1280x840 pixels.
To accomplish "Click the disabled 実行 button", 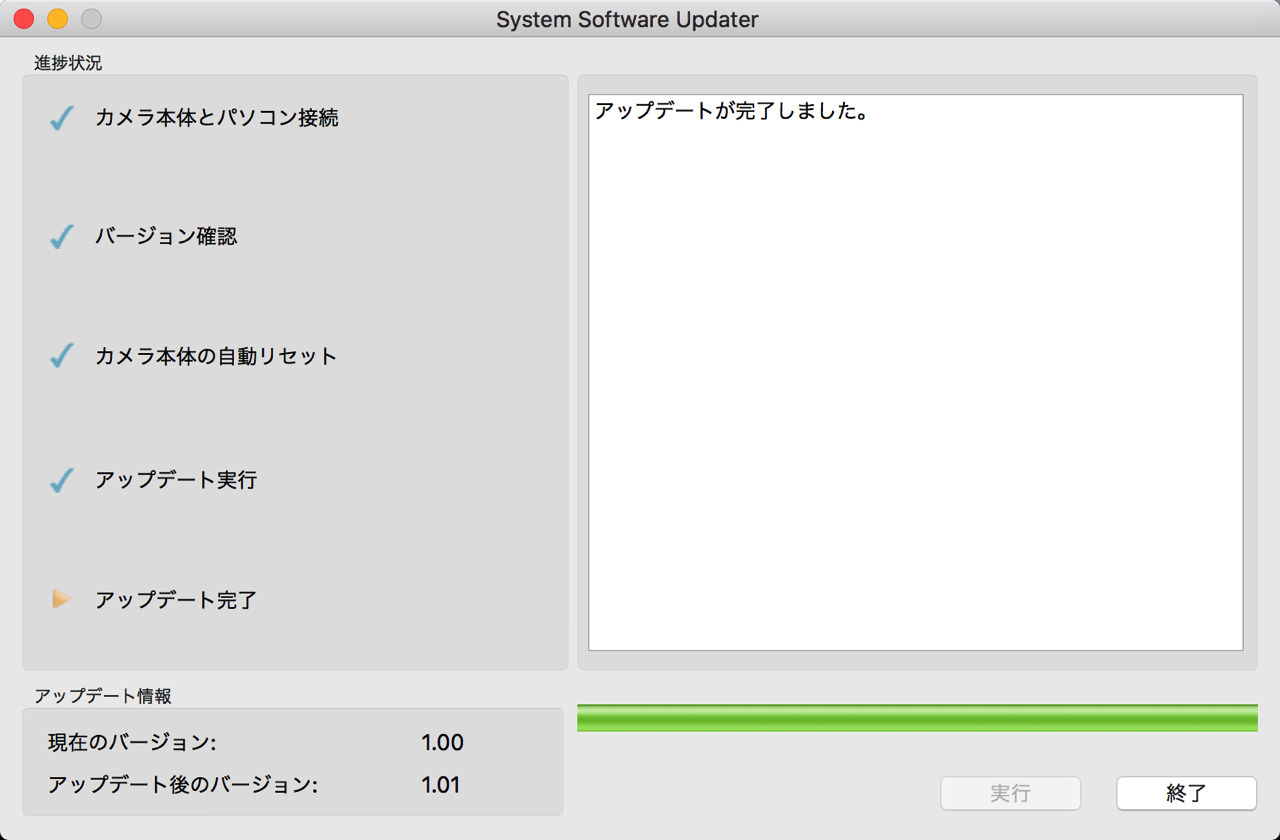I will (1010, 793).
